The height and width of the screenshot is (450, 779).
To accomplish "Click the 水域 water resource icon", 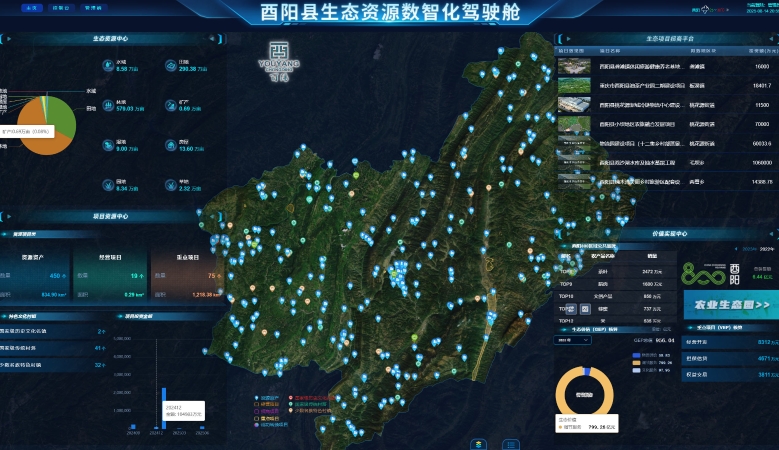I will click(107, 66).
